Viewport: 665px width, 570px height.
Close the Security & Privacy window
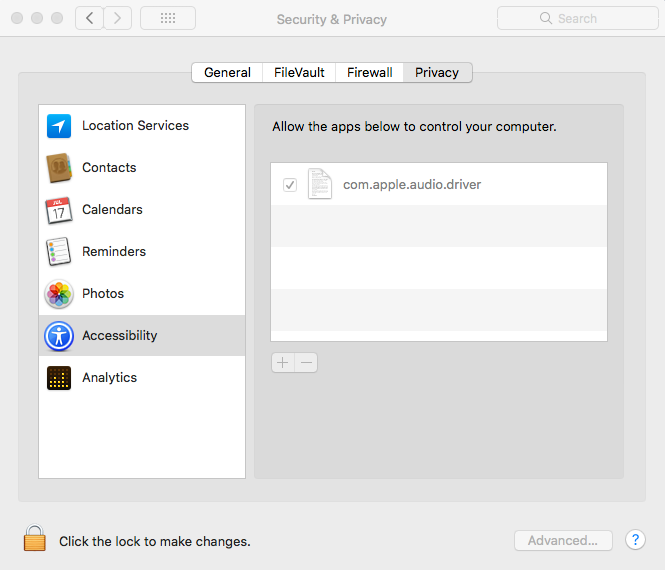tap(17, 18)
